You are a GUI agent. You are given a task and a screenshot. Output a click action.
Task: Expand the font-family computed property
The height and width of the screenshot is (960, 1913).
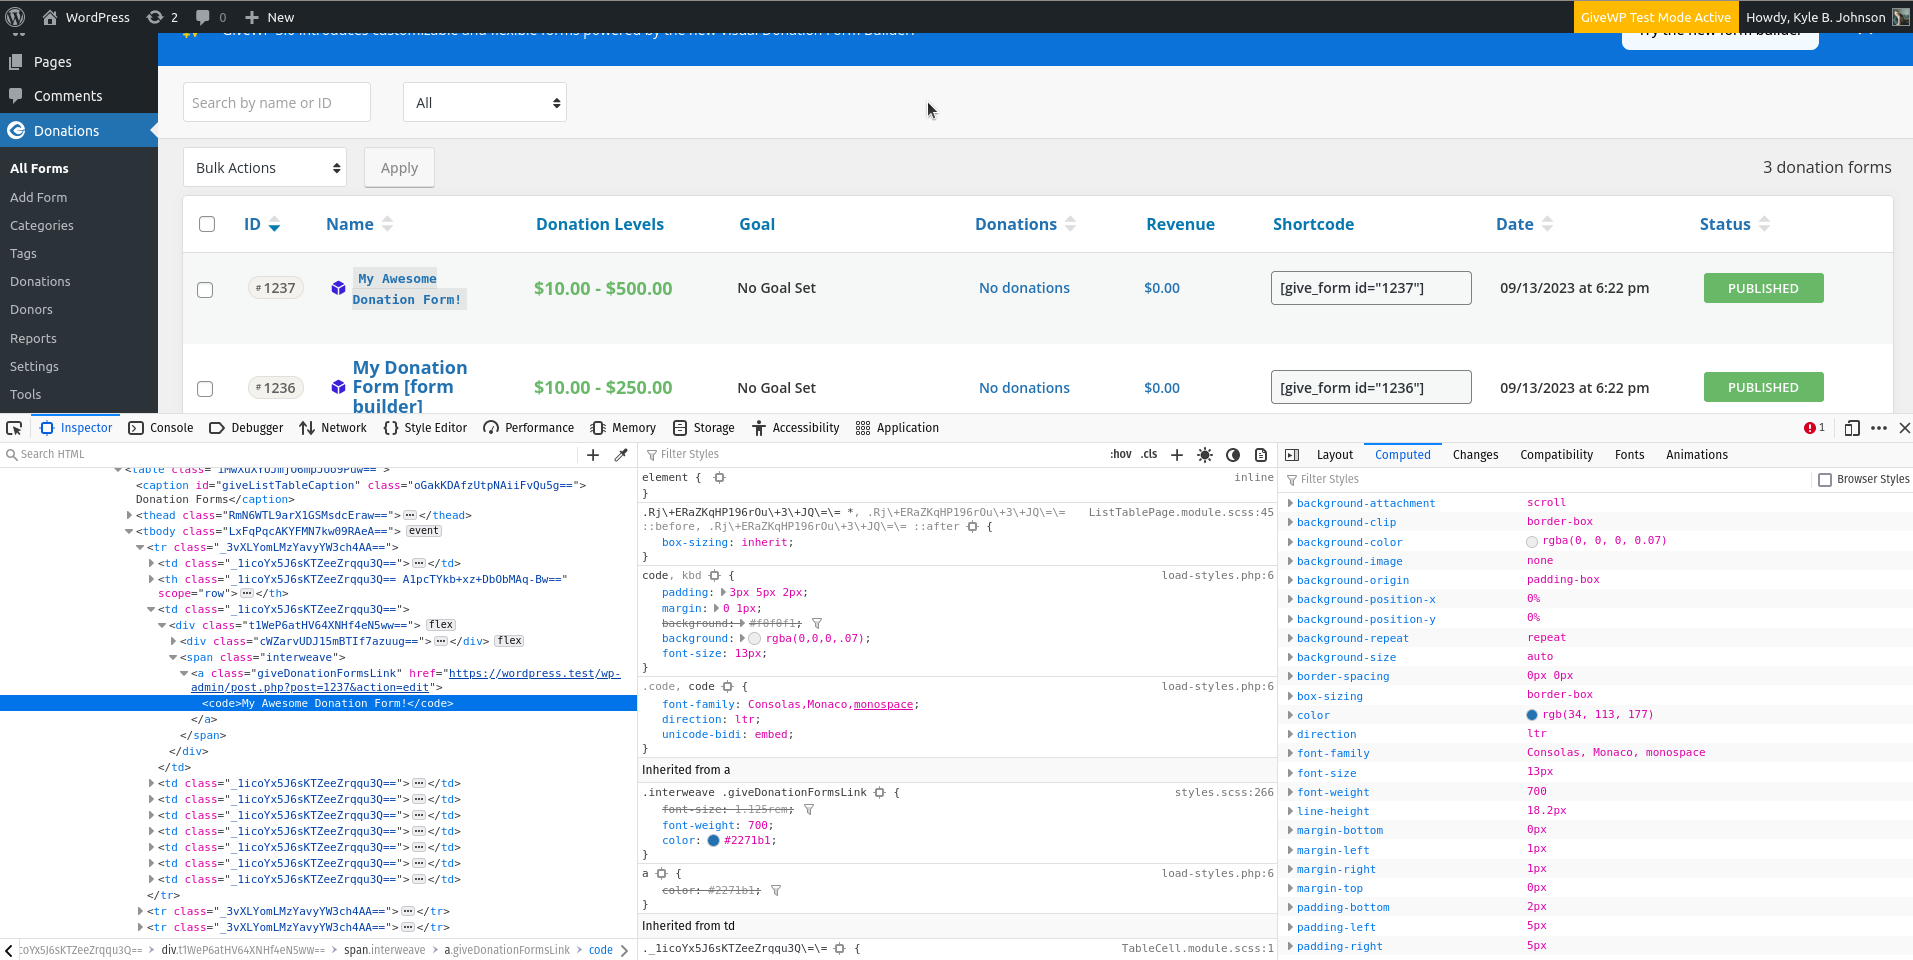[x=1290, y=753]
